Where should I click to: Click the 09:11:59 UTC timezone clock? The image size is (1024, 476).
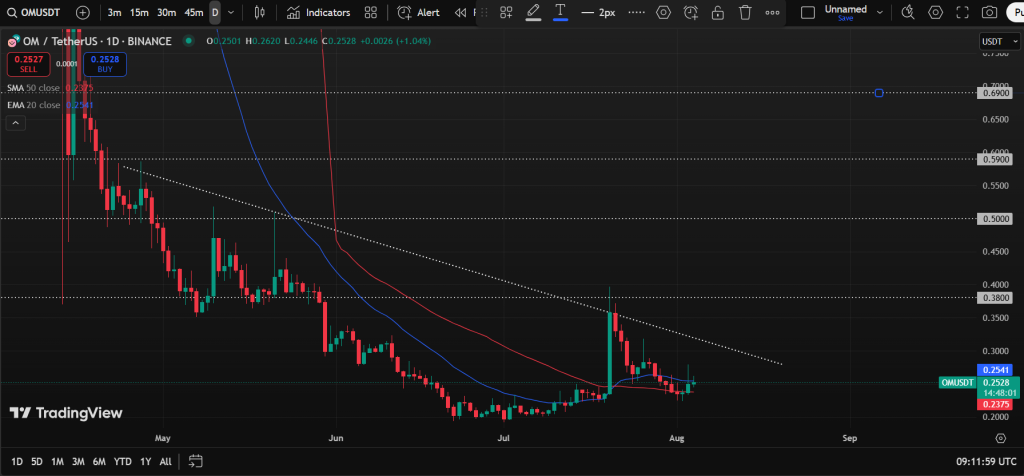pos(984,462)
